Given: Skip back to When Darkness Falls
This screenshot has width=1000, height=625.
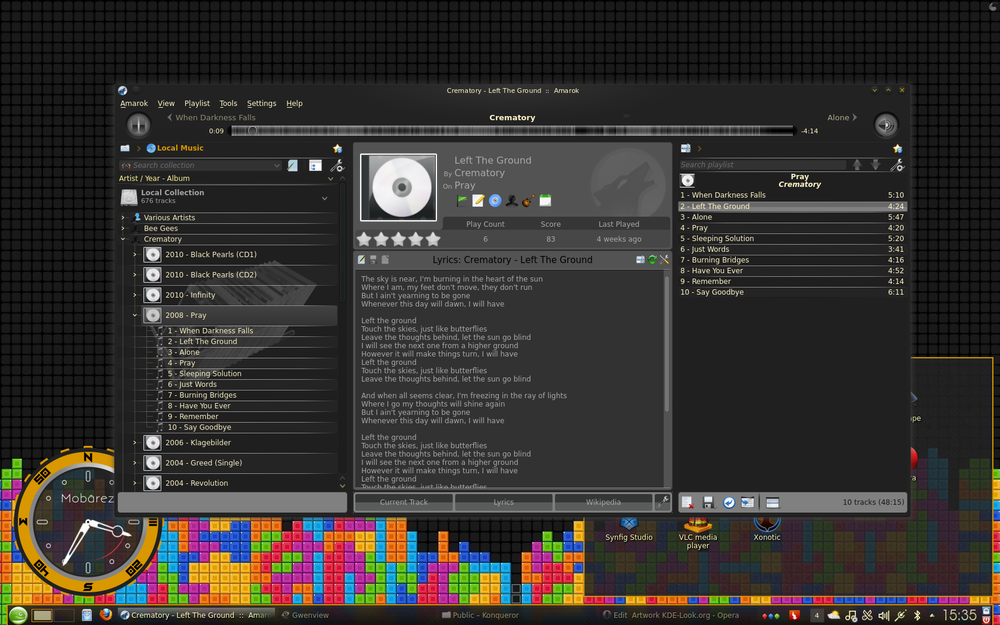Looking at the screenshot, I should coord(211,117).
